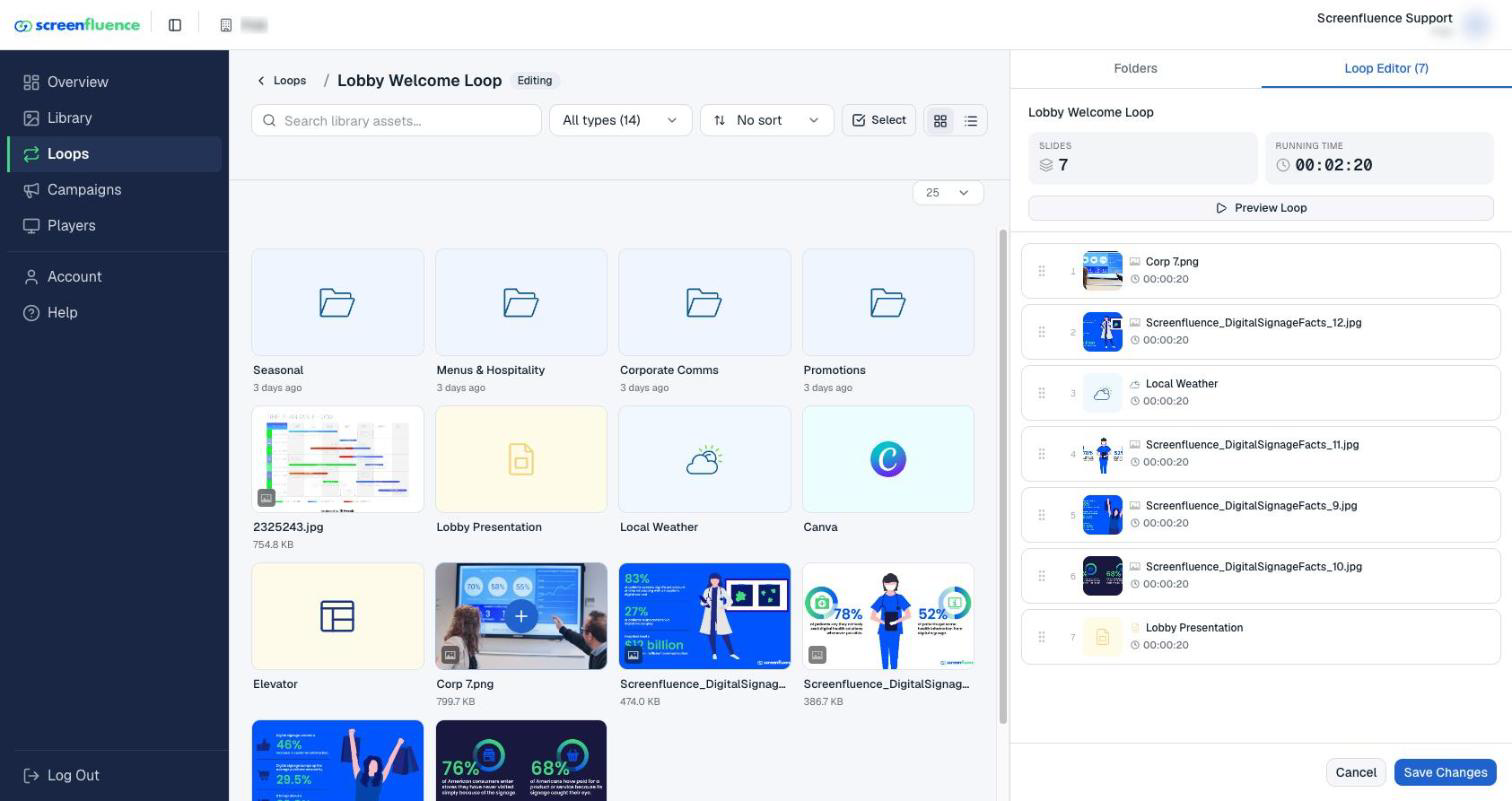Viewport: 1512px width, 801px height.
Task: Open the Seasonal folder
Action: (337, 302)
